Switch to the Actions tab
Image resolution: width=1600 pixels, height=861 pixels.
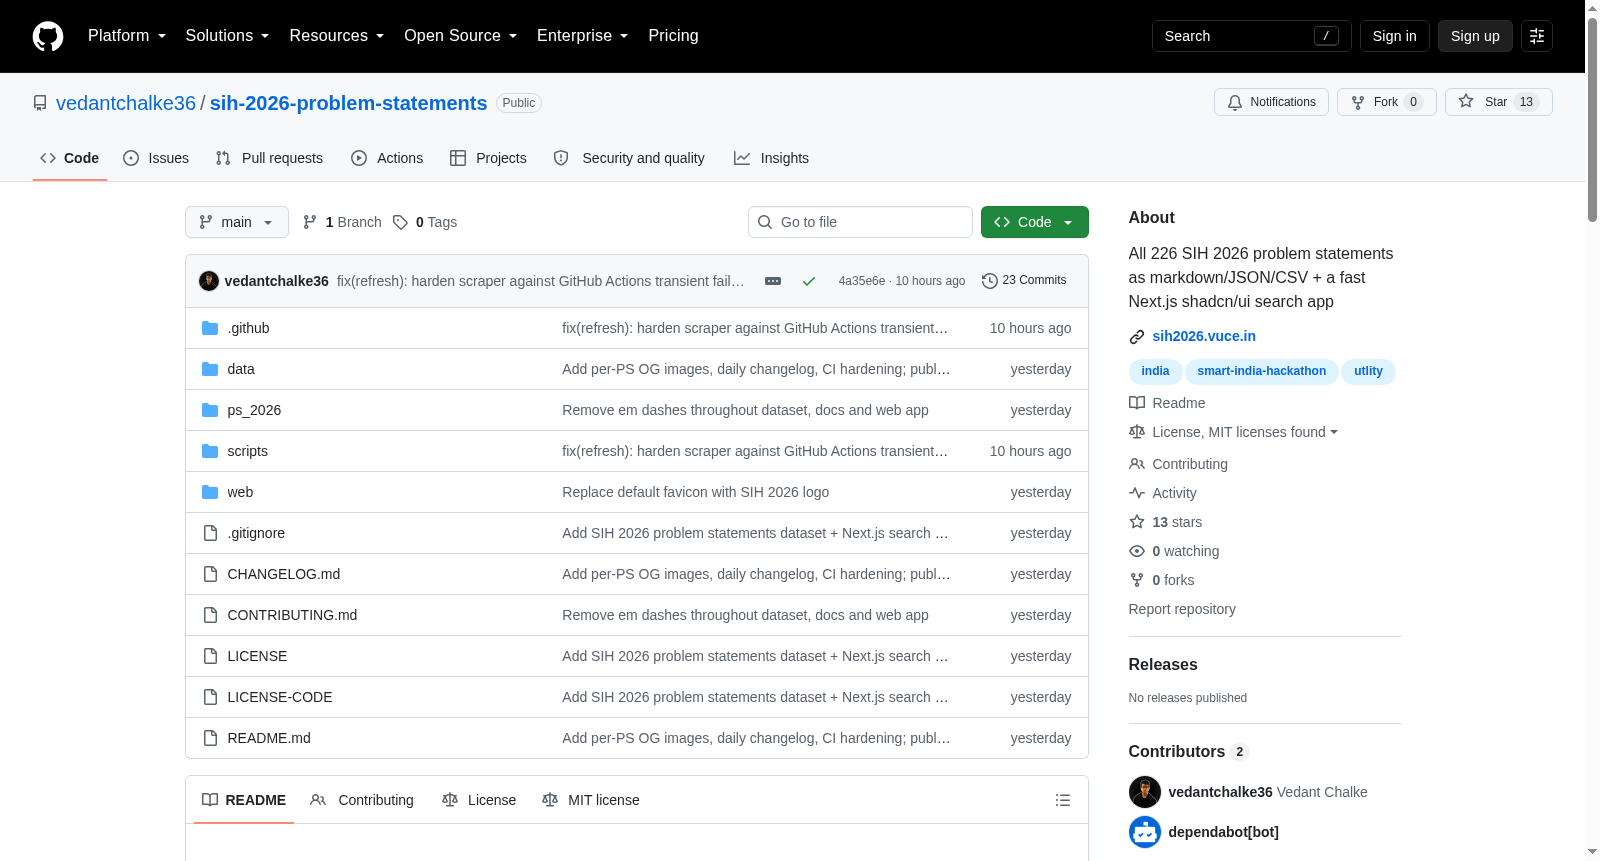(387, 158)
